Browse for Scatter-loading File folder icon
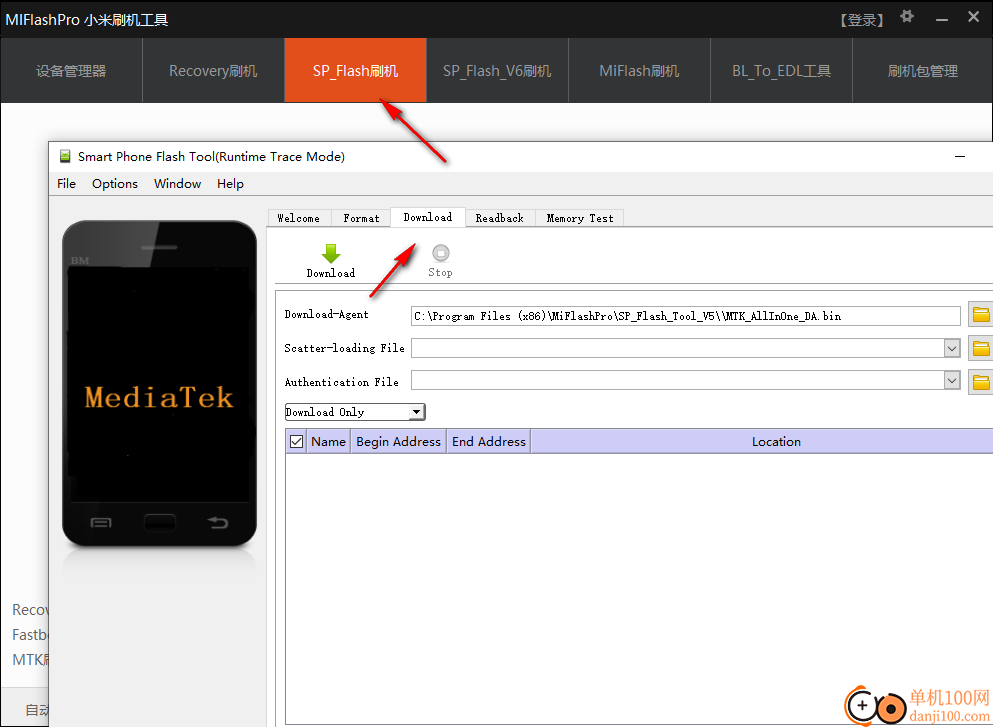The height and width of the screenshot is (727, 993). pyautogui.click(x=980, y=348)
